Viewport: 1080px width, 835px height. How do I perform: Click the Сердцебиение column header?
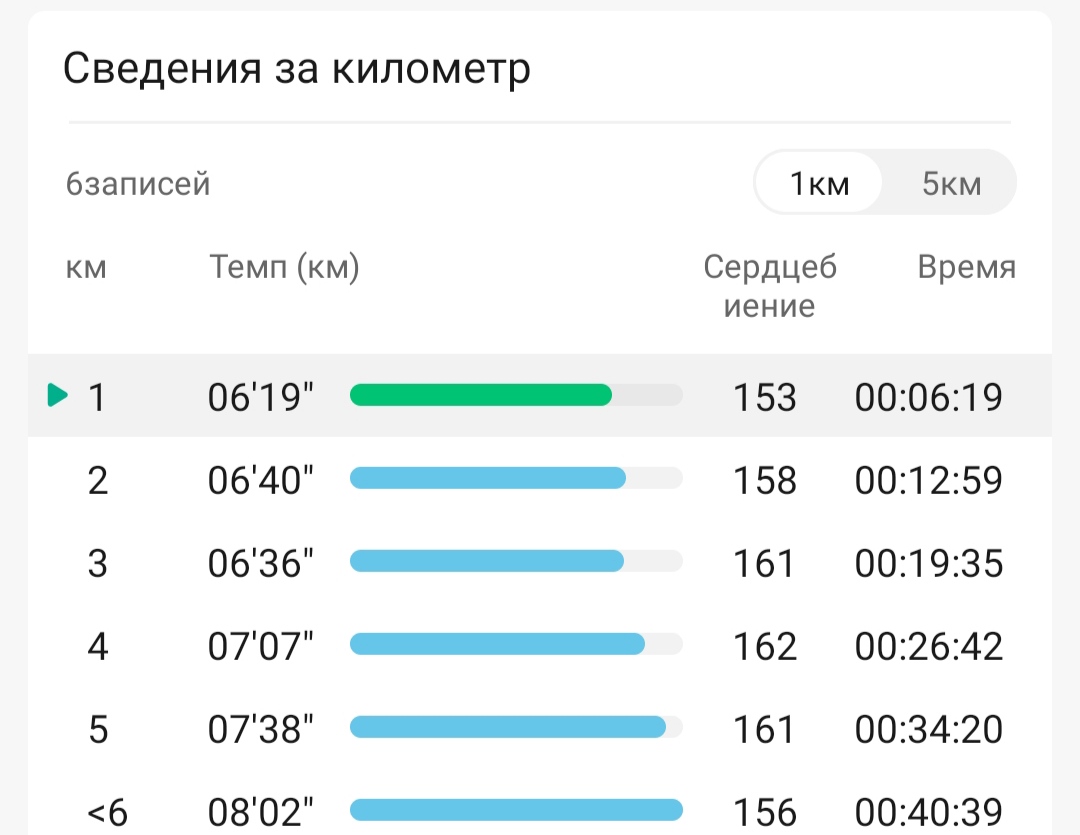coord(770,286)
